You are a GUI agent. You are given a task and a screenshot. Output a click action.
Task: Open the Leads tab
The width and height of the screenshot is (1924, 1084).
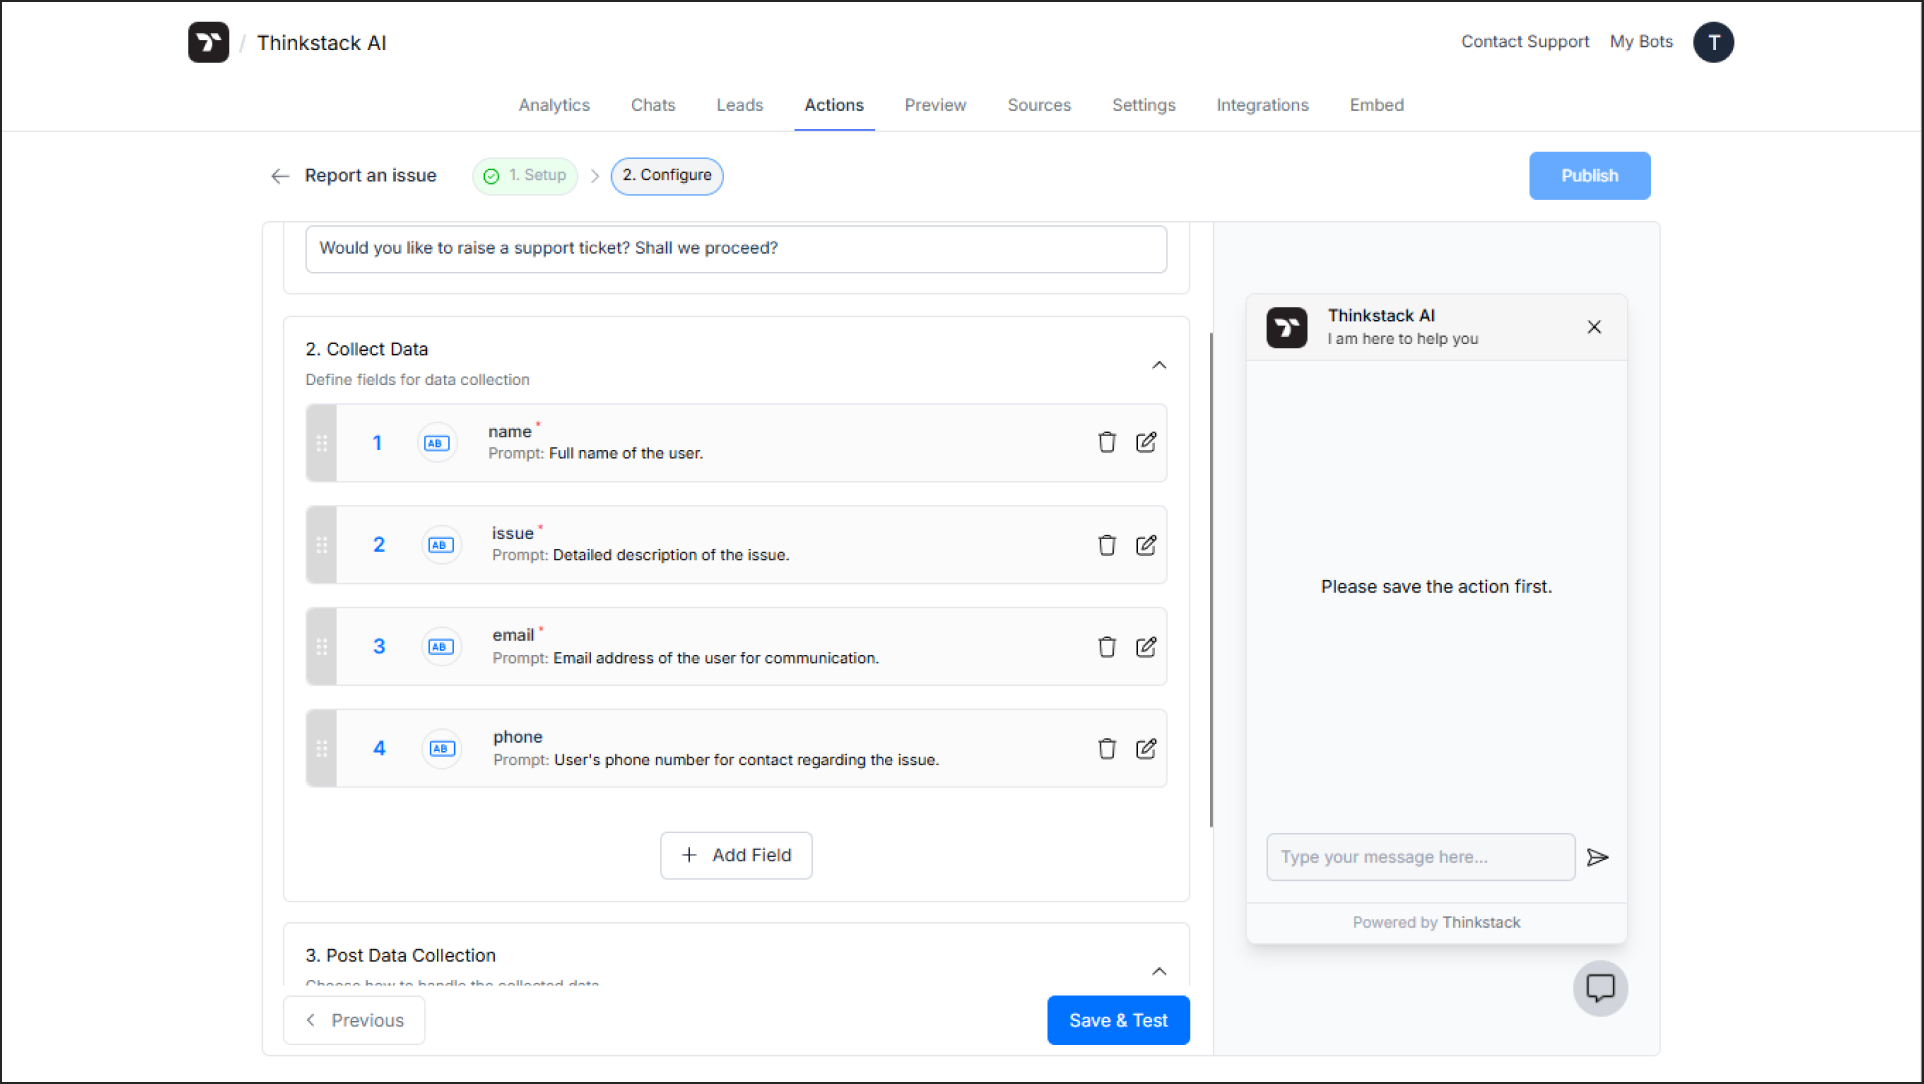[739, 105]
